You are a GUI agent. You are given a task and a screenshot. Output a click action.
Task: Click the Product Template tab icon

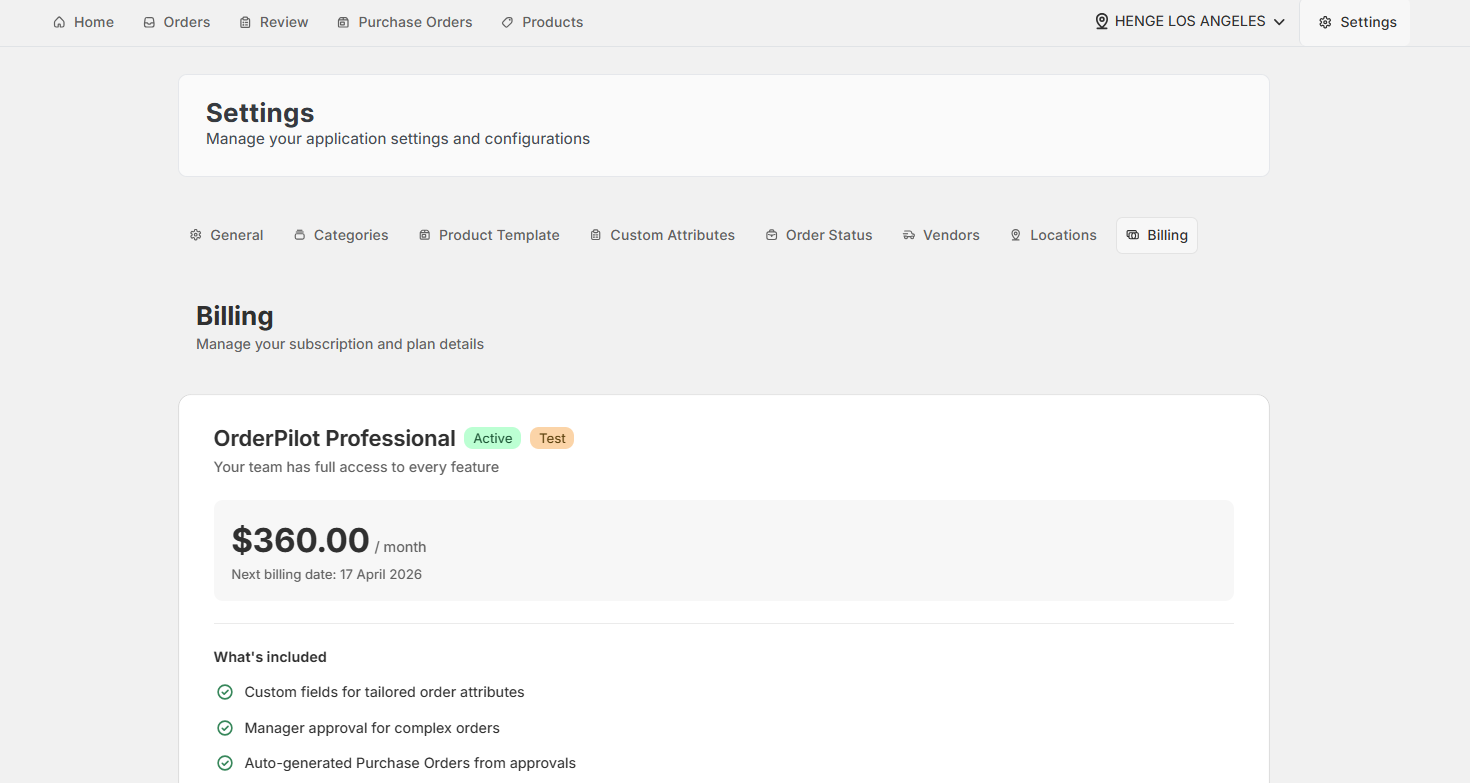tap(424, 235)
